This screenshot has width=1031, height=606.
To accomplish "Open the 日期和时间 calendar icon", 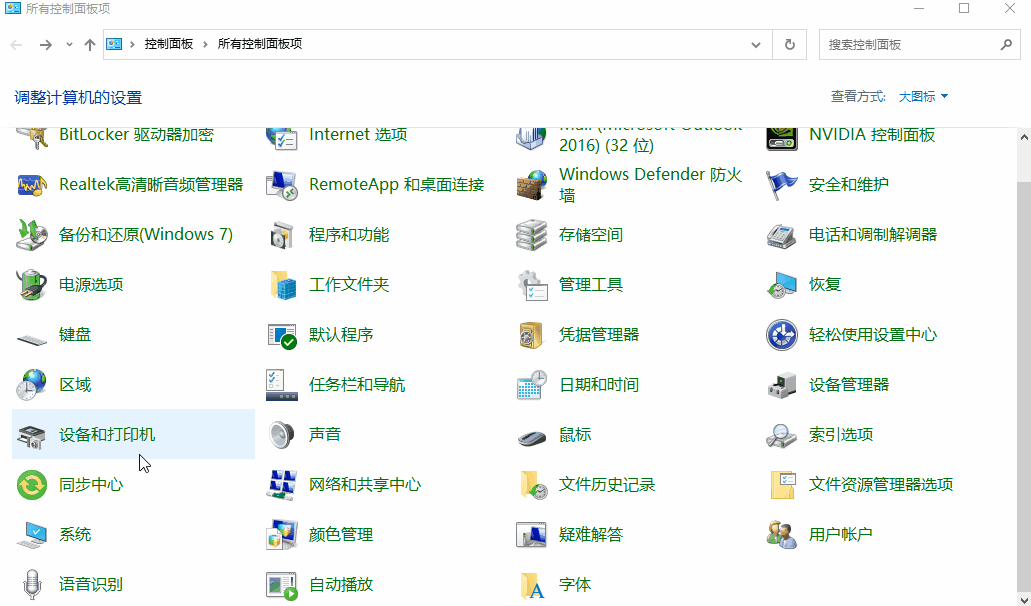I will [531, 385].
